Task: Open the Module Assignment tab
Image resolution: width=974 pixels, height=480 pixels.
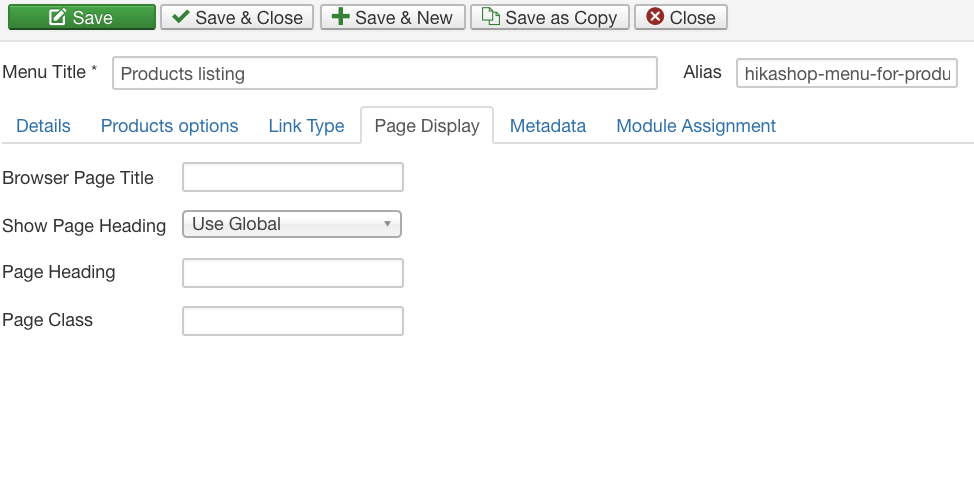Action: pos(695,126)
